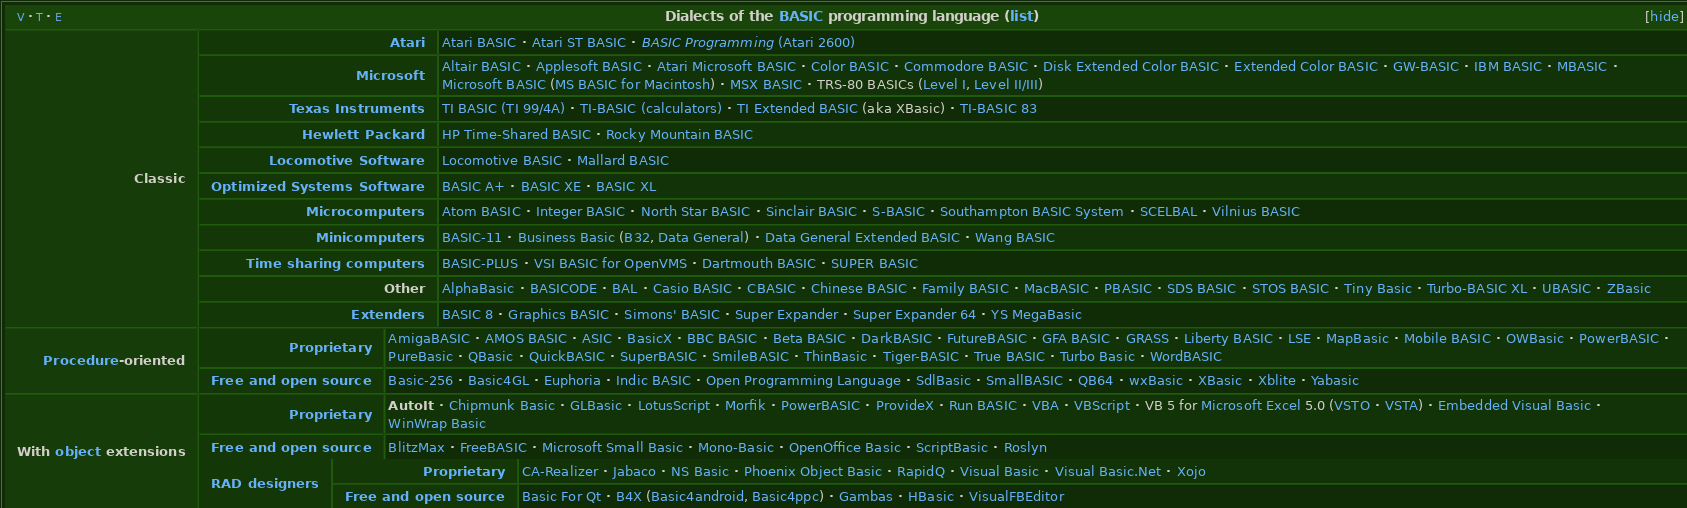Screen dimensions: 1687x508
Task: Open the Microsoft group heading link
Action: (390, 75)
